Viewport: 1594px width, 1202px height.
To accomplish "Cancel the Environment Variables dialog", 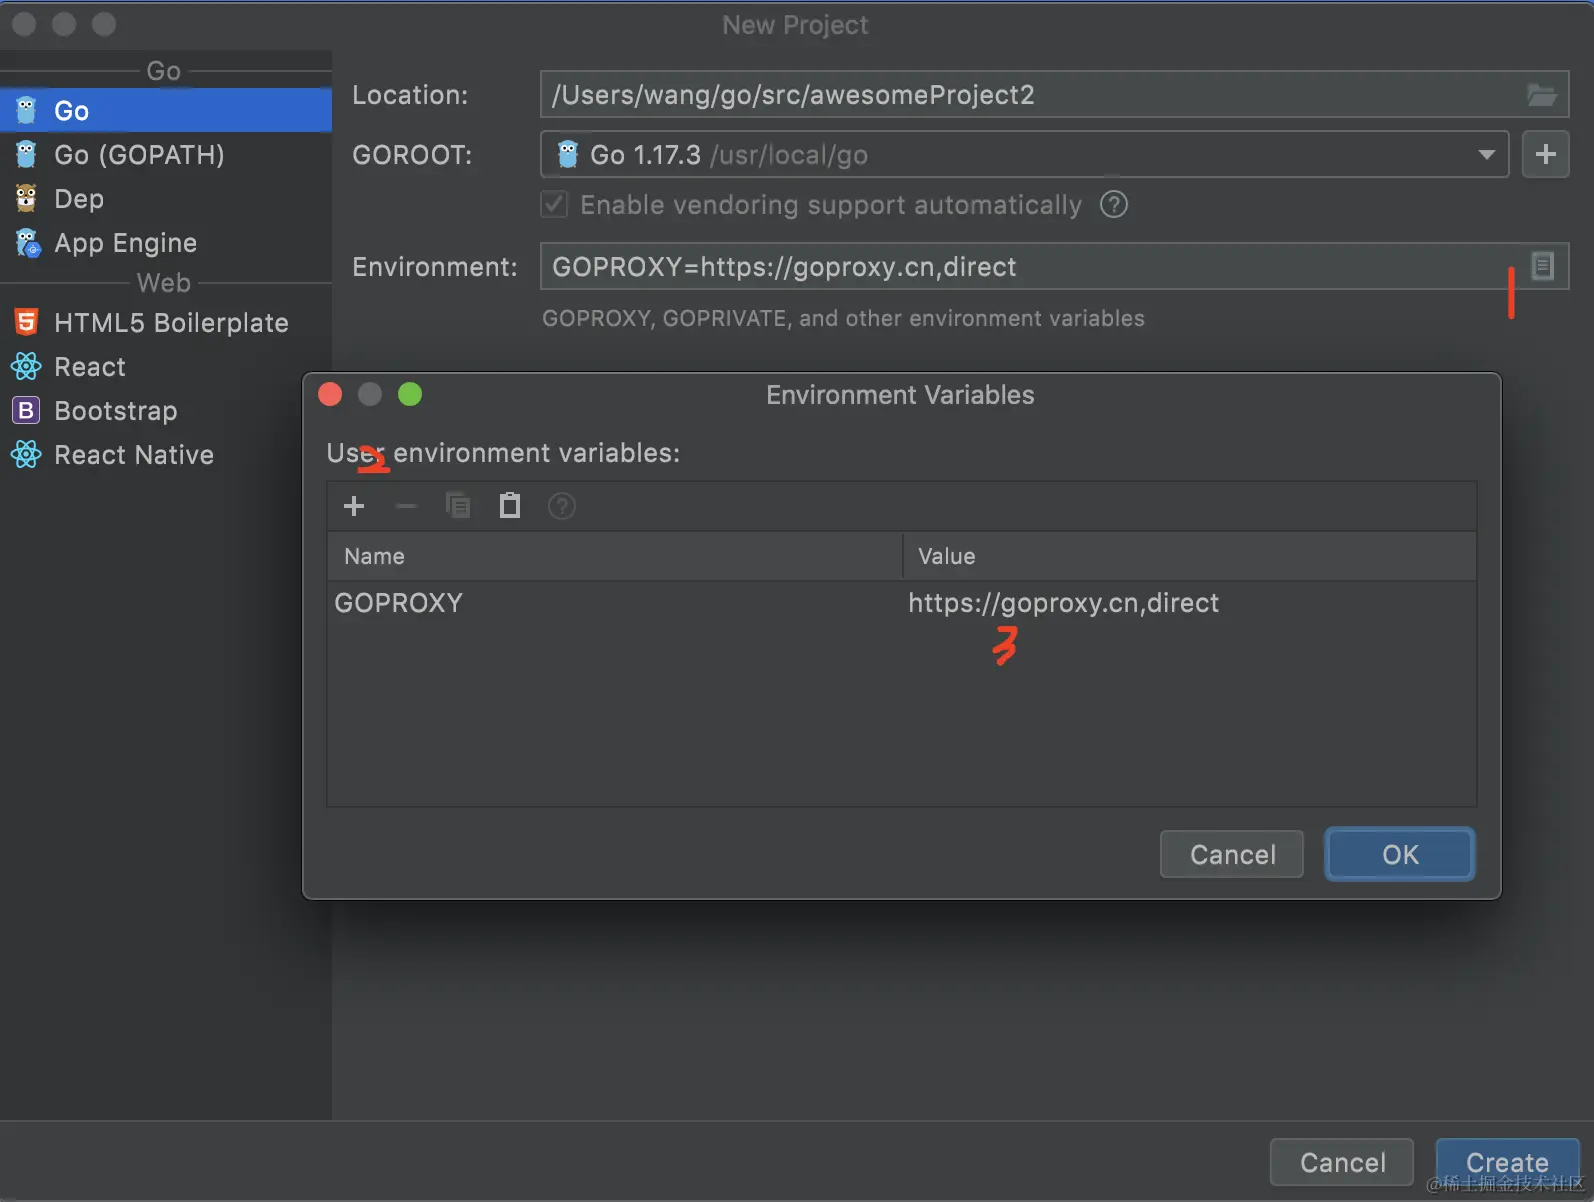I will (1231, 855).
